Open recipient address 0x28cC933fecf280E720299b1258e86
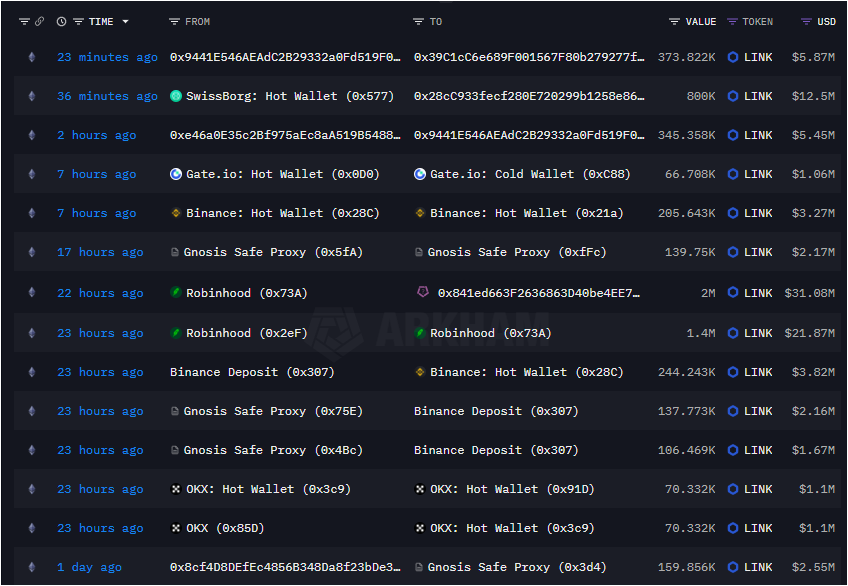 point(529,96)
